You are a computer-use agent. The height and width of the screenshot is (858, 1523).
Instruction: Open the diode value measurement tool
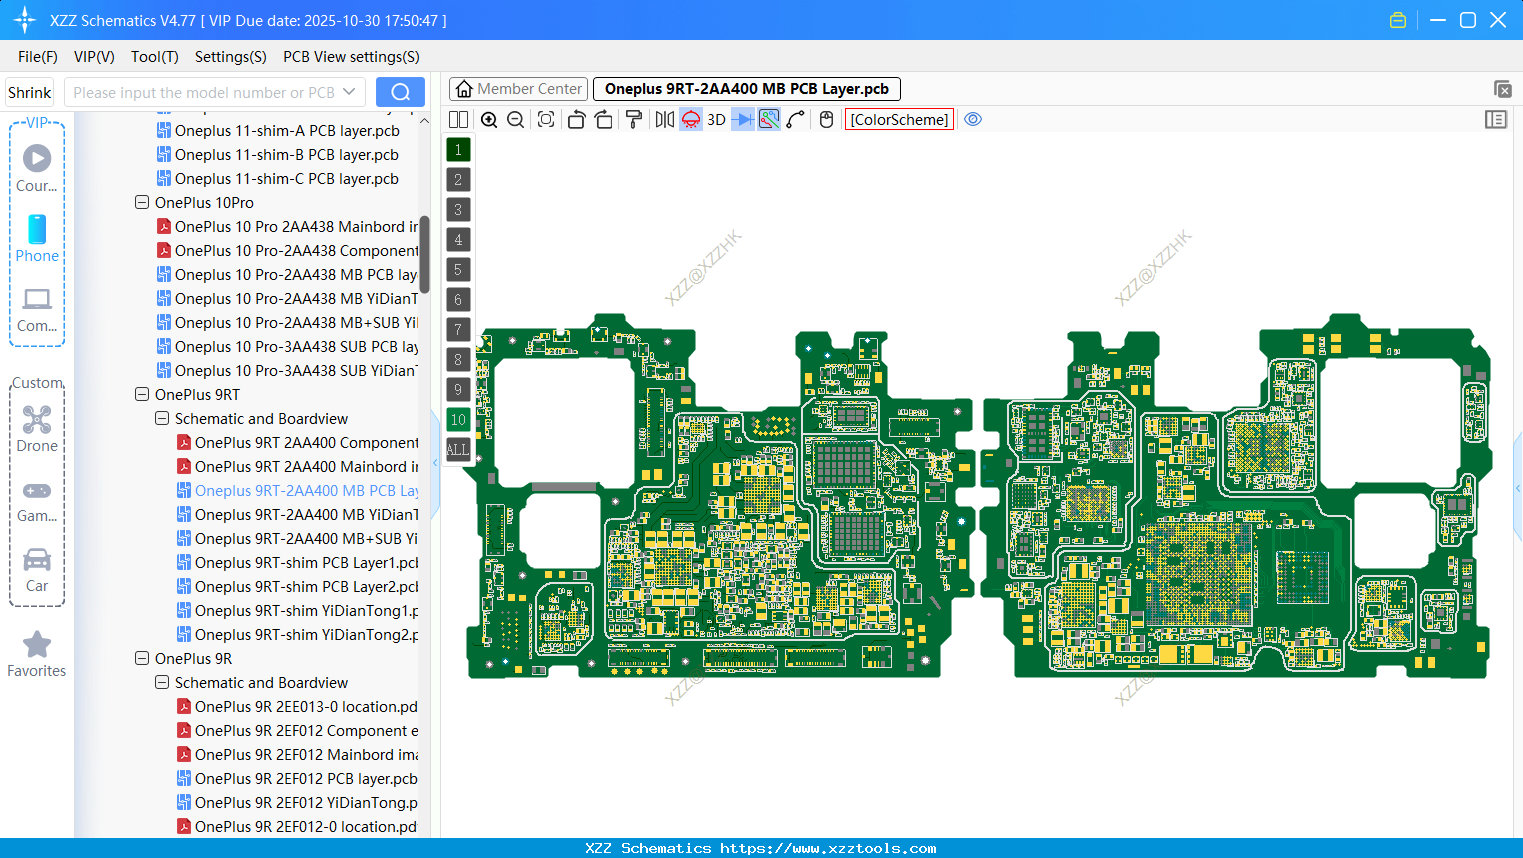743,119
